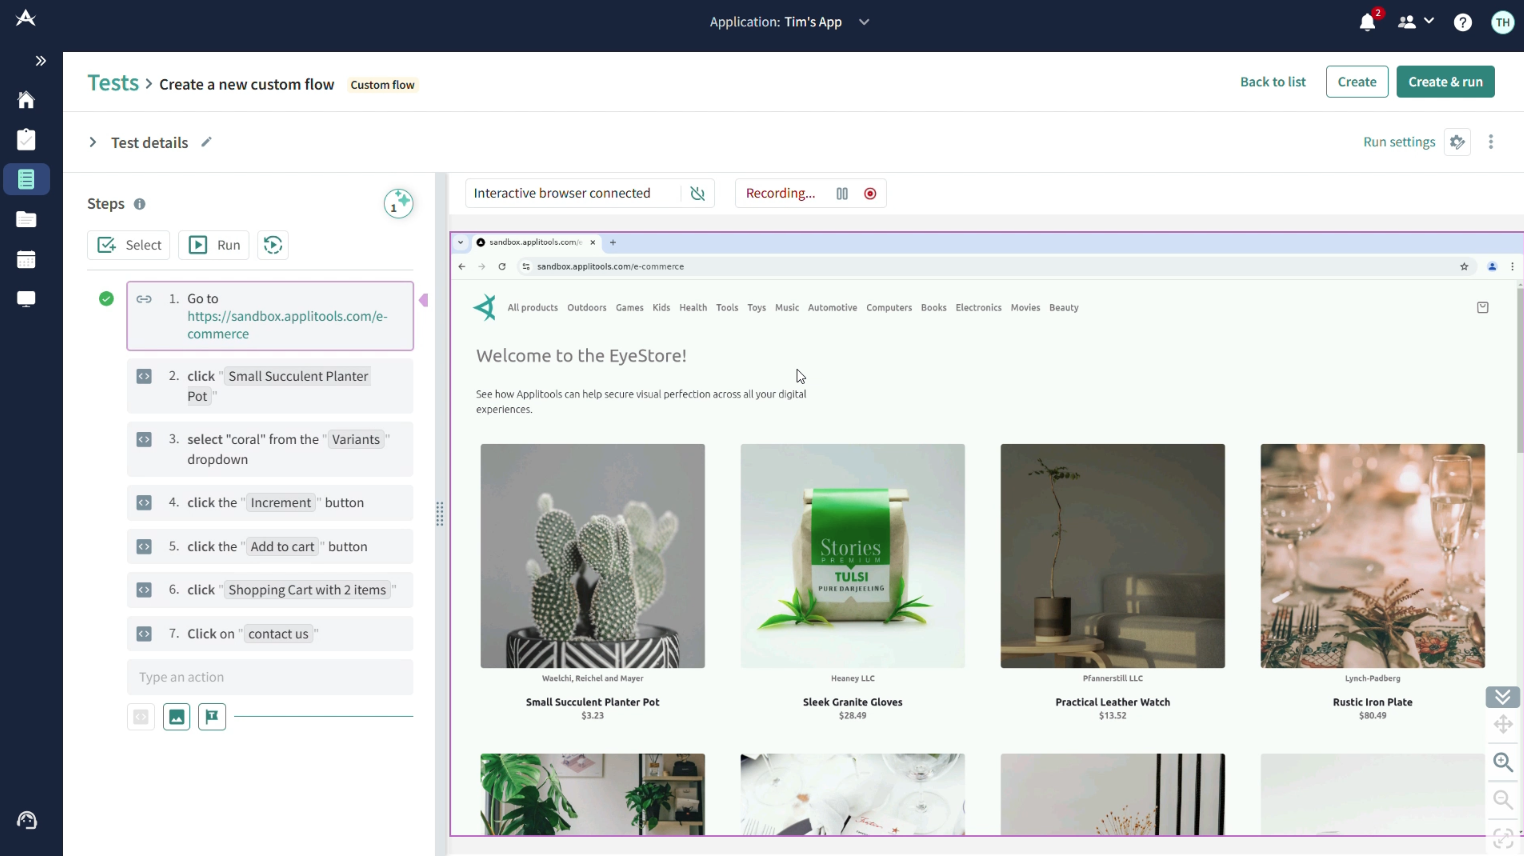
Task: Select the sandbox.applitools.com browser tab
Action: [535, 242]
